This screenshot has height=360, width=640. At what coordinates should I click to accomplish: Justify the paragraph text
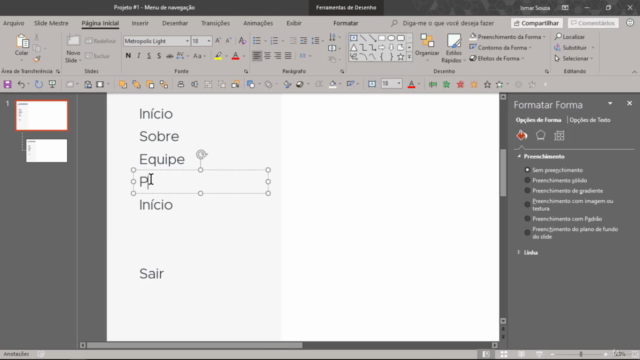(288, 56)
